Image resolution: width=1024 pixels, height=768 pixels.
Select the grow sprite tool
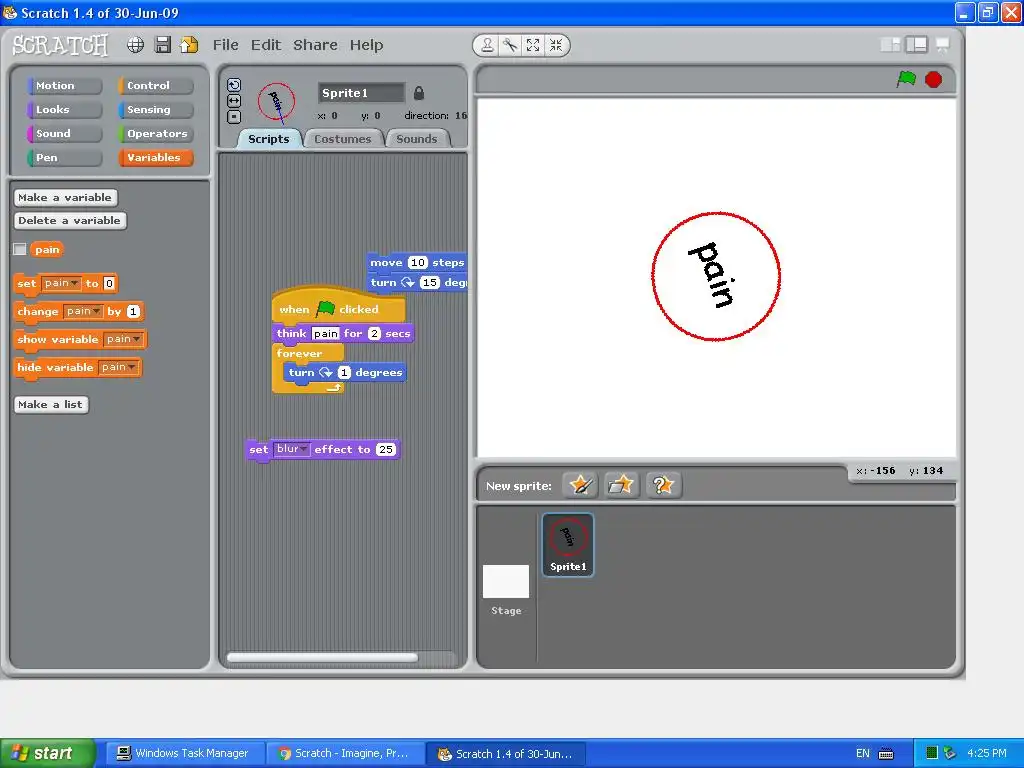(x=533, y=45)
